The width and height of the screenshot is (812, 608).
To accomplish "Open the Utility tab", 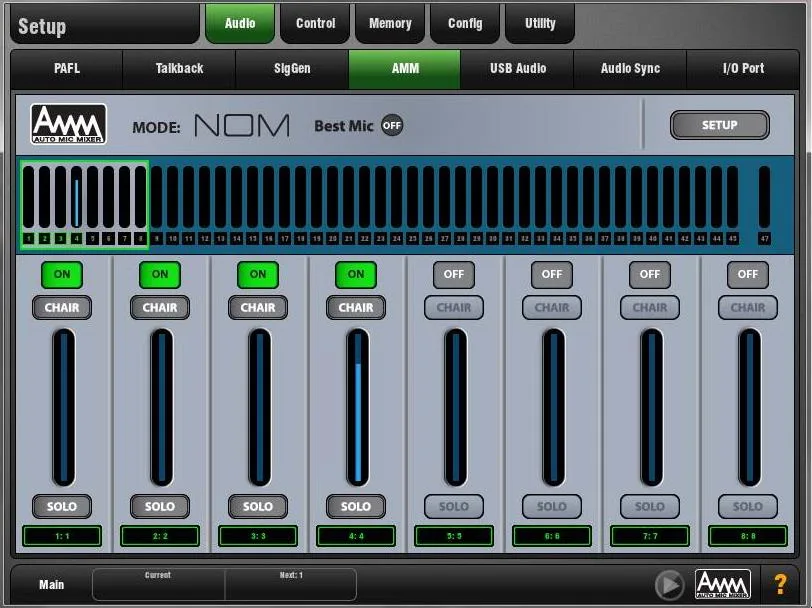I will 540,23.
